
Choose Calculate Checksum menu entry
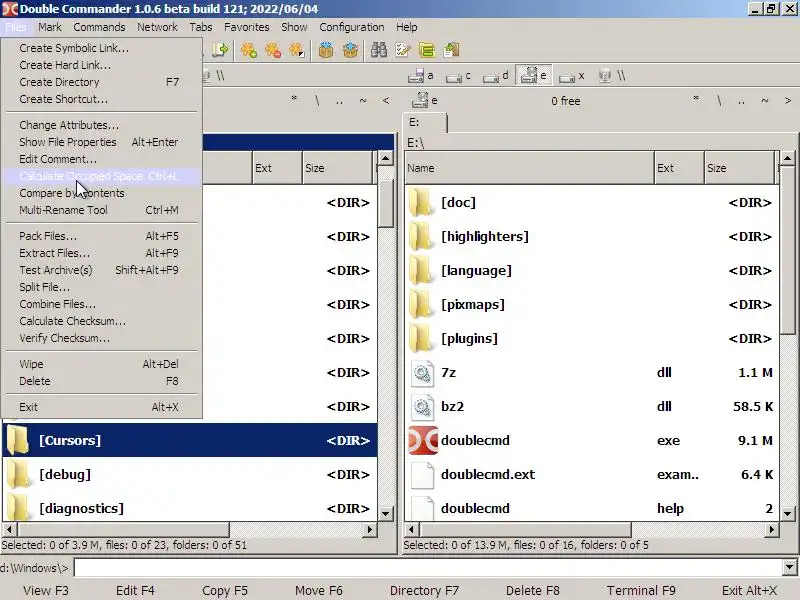coord(100,321)
